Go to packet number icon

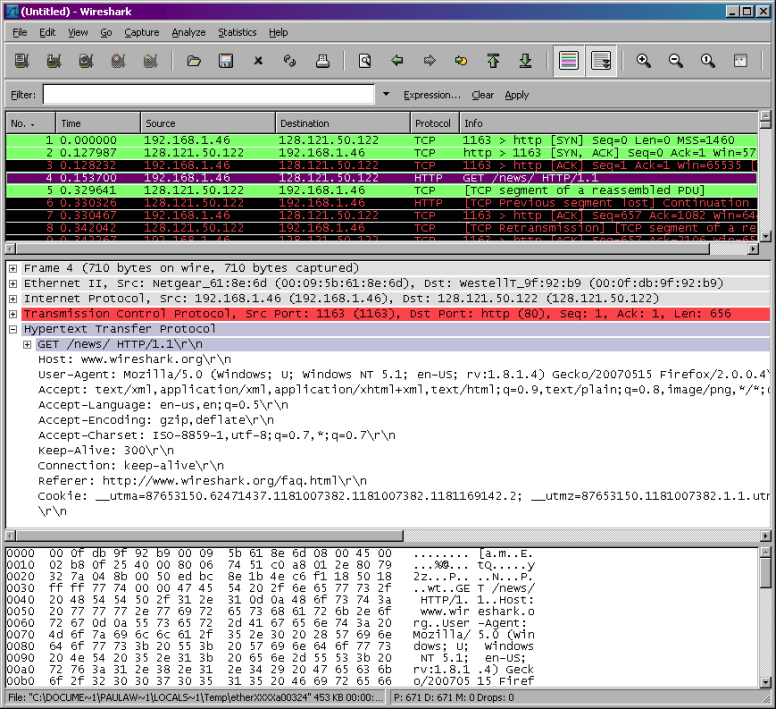(x=461, y=61)
